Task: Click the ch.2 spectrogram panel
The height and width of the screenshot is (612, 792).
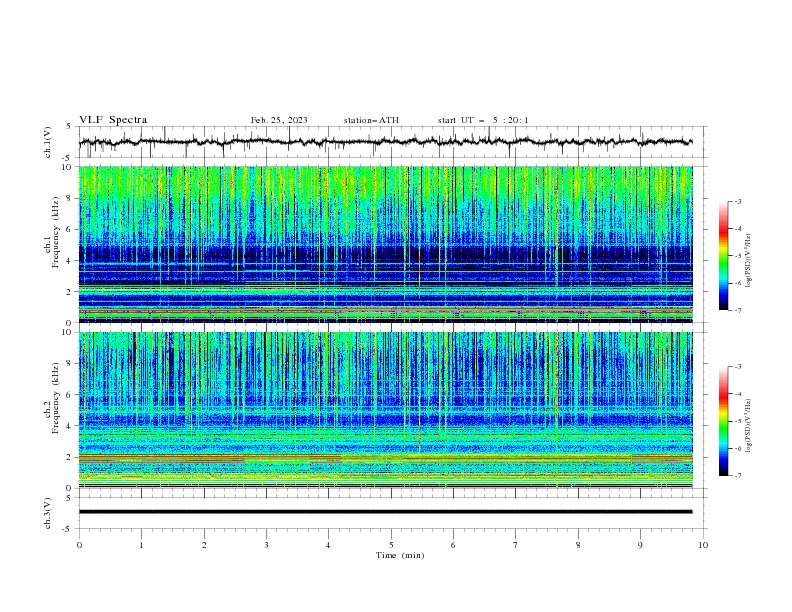Action: point(386,410)
